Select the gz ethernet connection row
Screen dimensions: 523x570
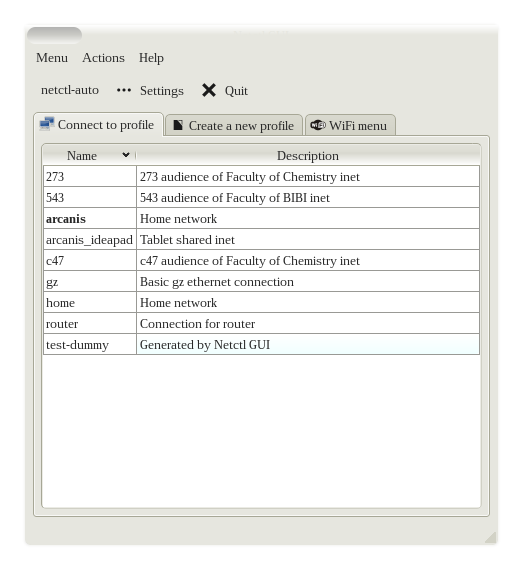261,282
